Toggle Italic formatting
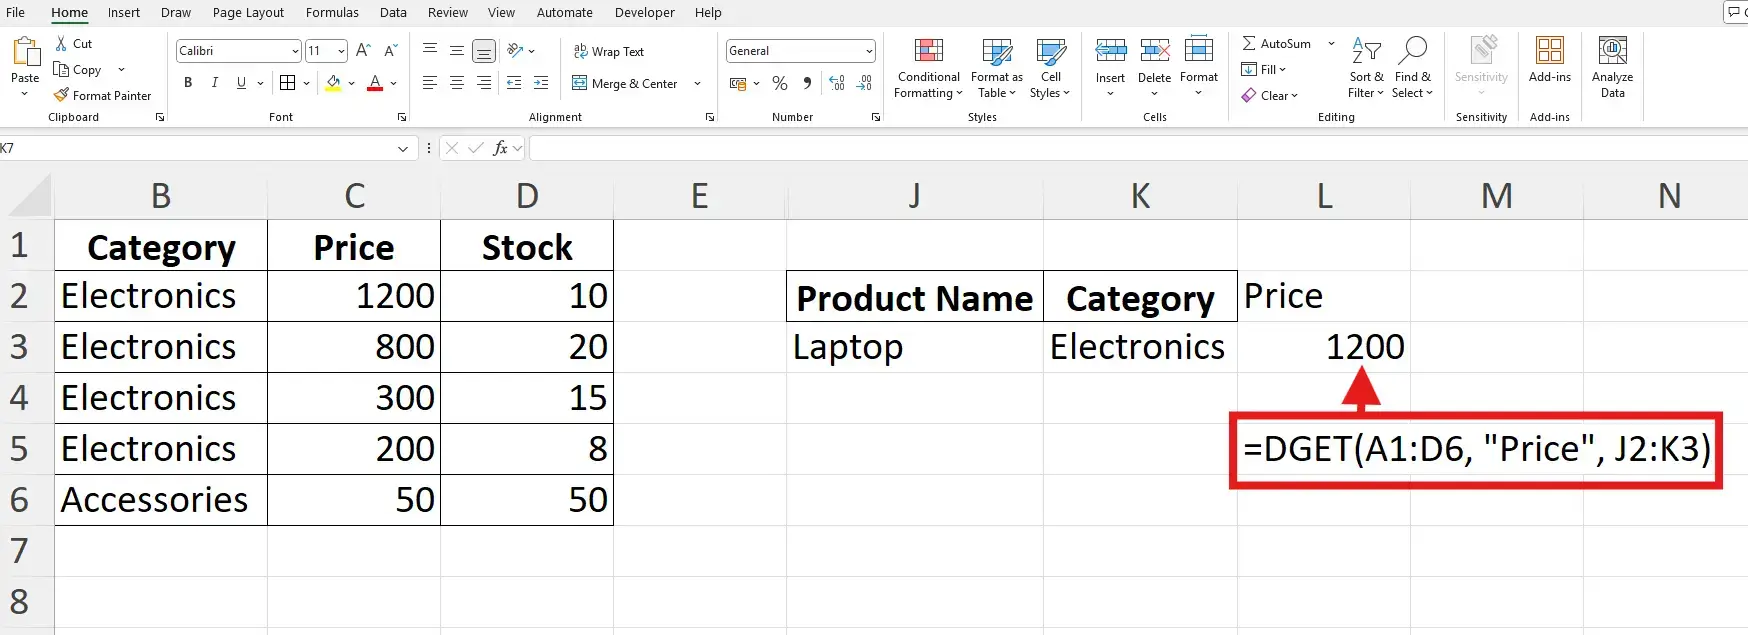 pos(214,83)
